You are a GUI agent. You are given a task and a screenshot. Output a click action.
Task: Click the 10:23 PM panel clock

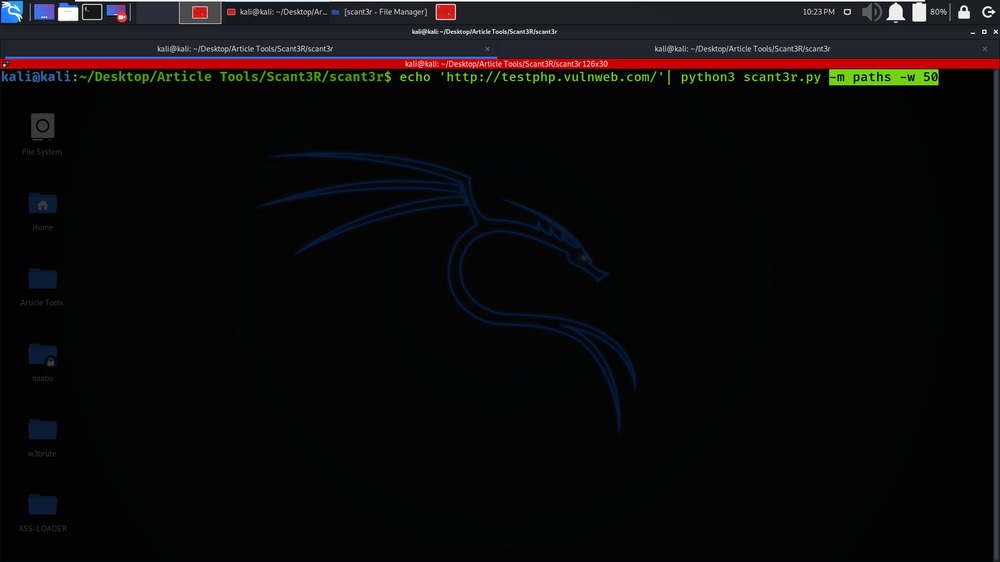(818, 12)
